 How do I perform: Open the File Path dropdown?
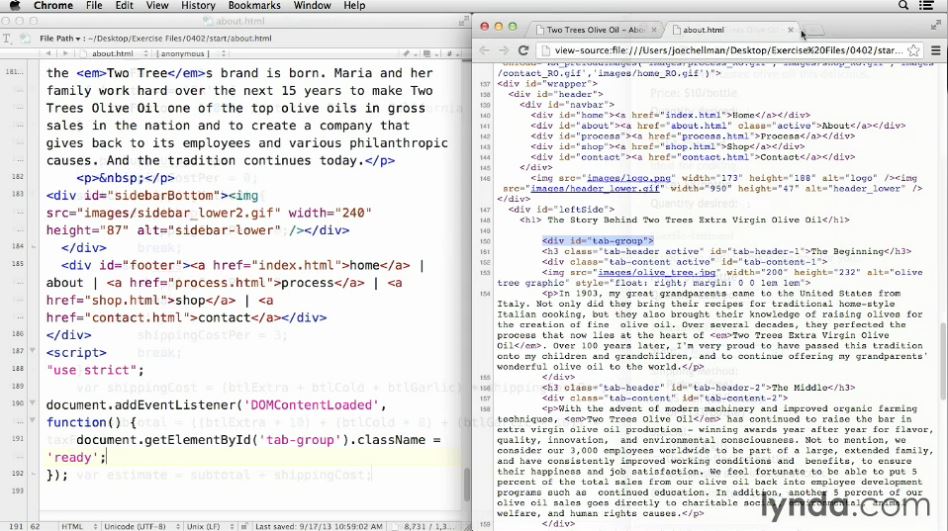tap(60, 38)
